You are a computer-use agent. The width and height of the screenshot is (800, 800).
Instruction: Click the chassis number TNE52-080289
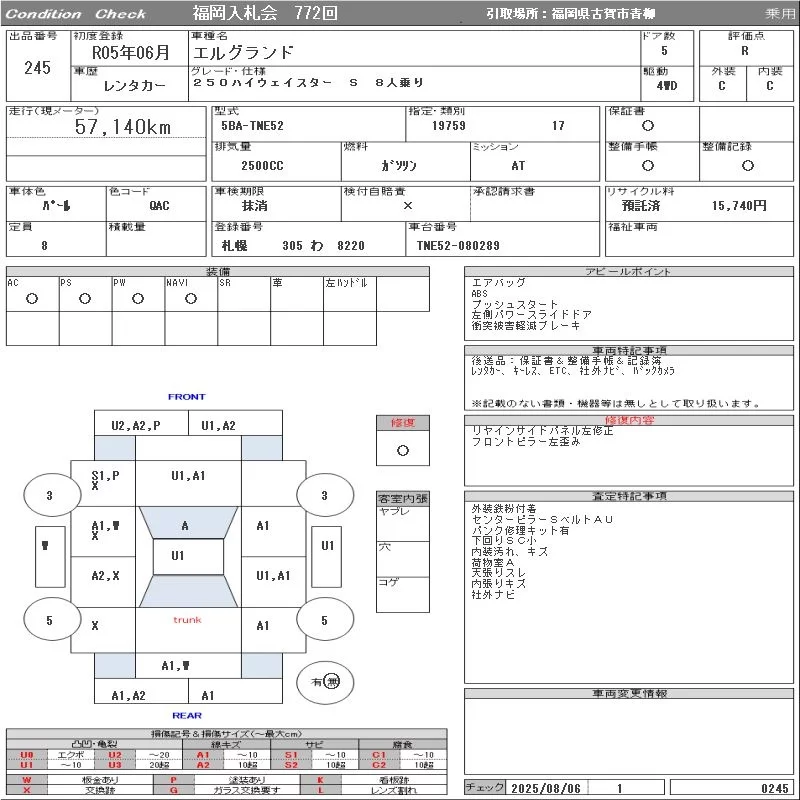pos(458,245)
